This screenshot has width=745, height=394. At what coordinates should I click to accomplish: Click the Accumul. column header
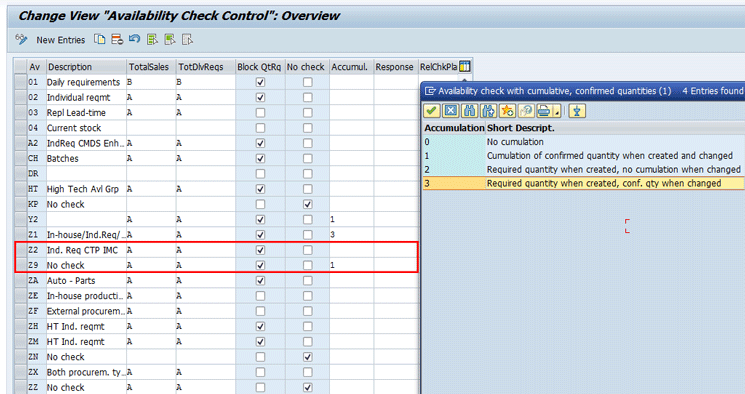tap(351, 67)
